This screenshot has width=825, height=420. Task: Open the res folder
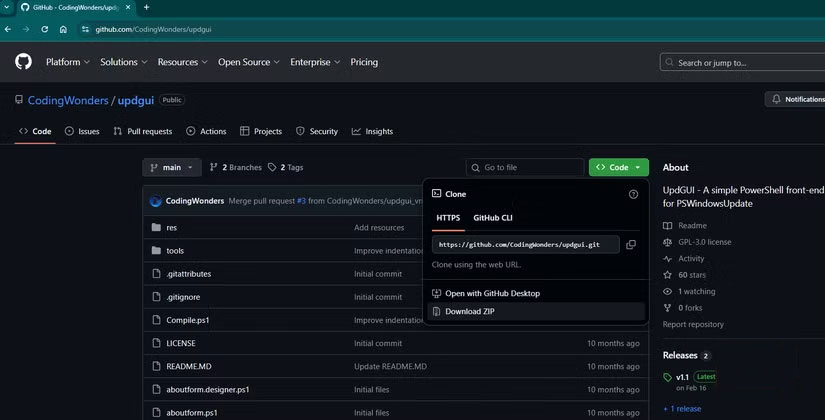[x=172, y=228]
